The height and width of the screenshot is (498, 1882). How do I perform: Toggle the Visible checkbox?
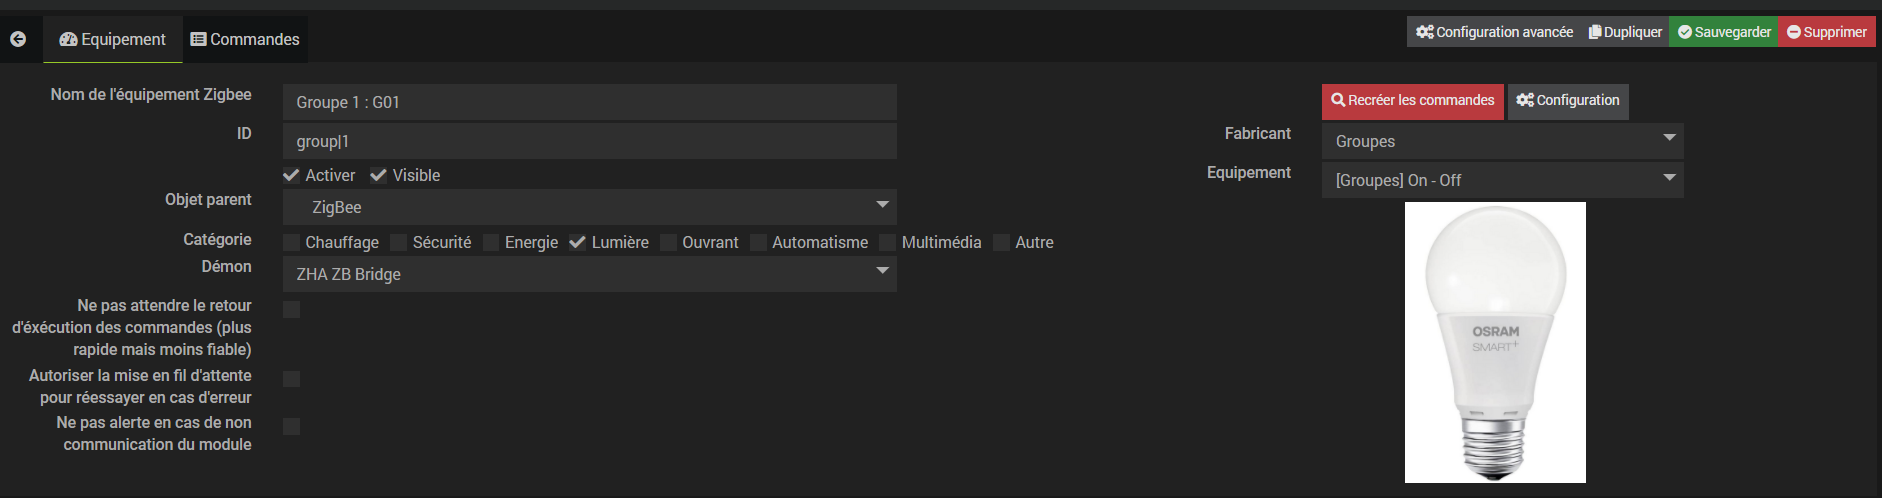[378, 175]
